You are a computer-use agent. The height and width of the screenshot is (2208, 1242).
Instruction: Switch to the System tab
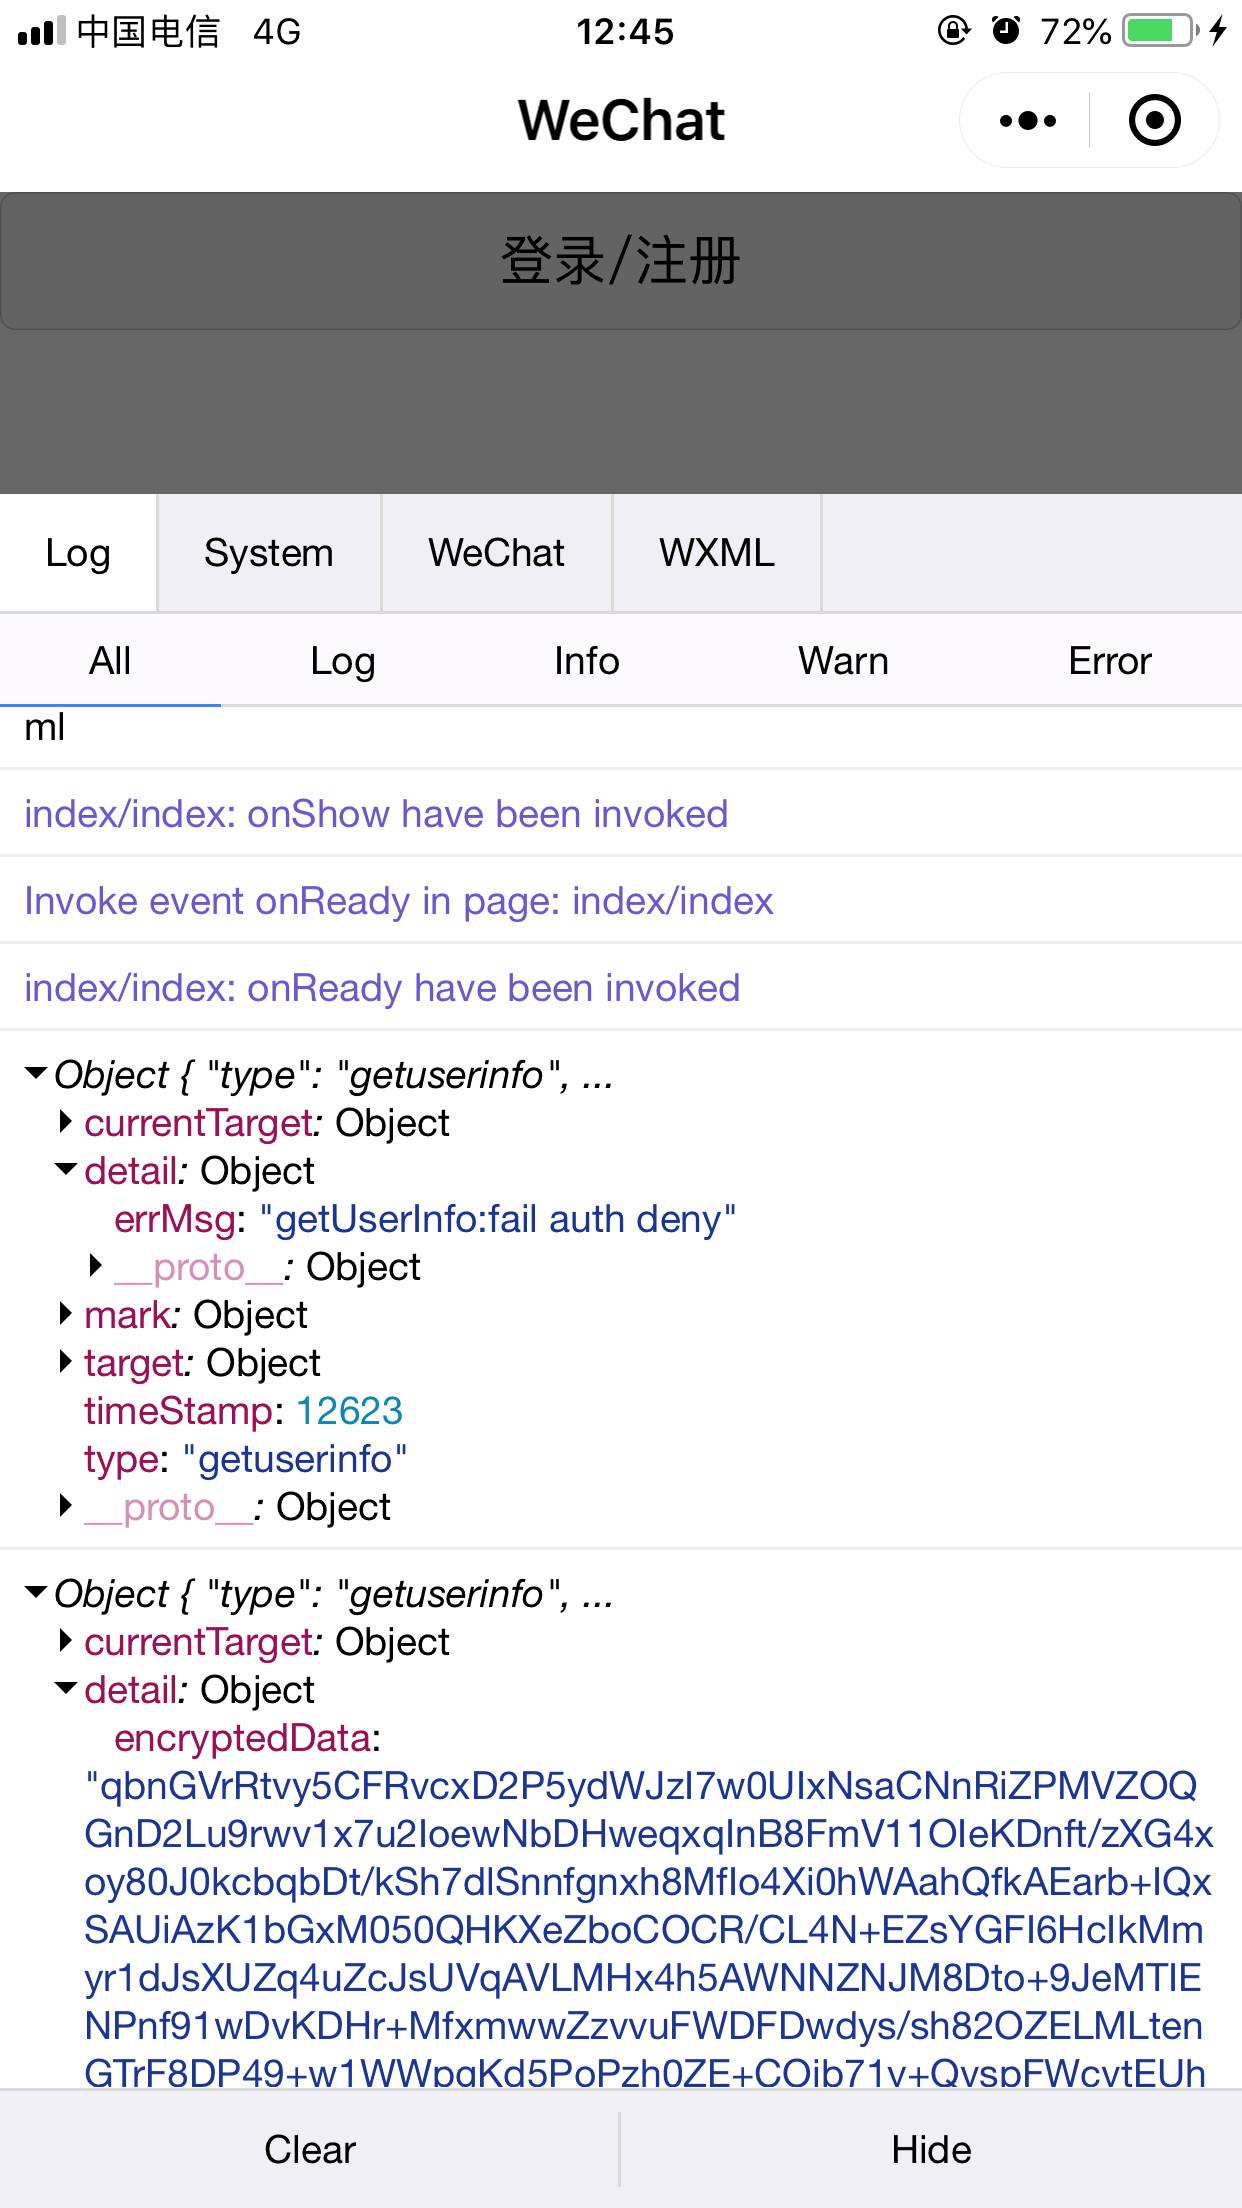(x=269, y=553)
